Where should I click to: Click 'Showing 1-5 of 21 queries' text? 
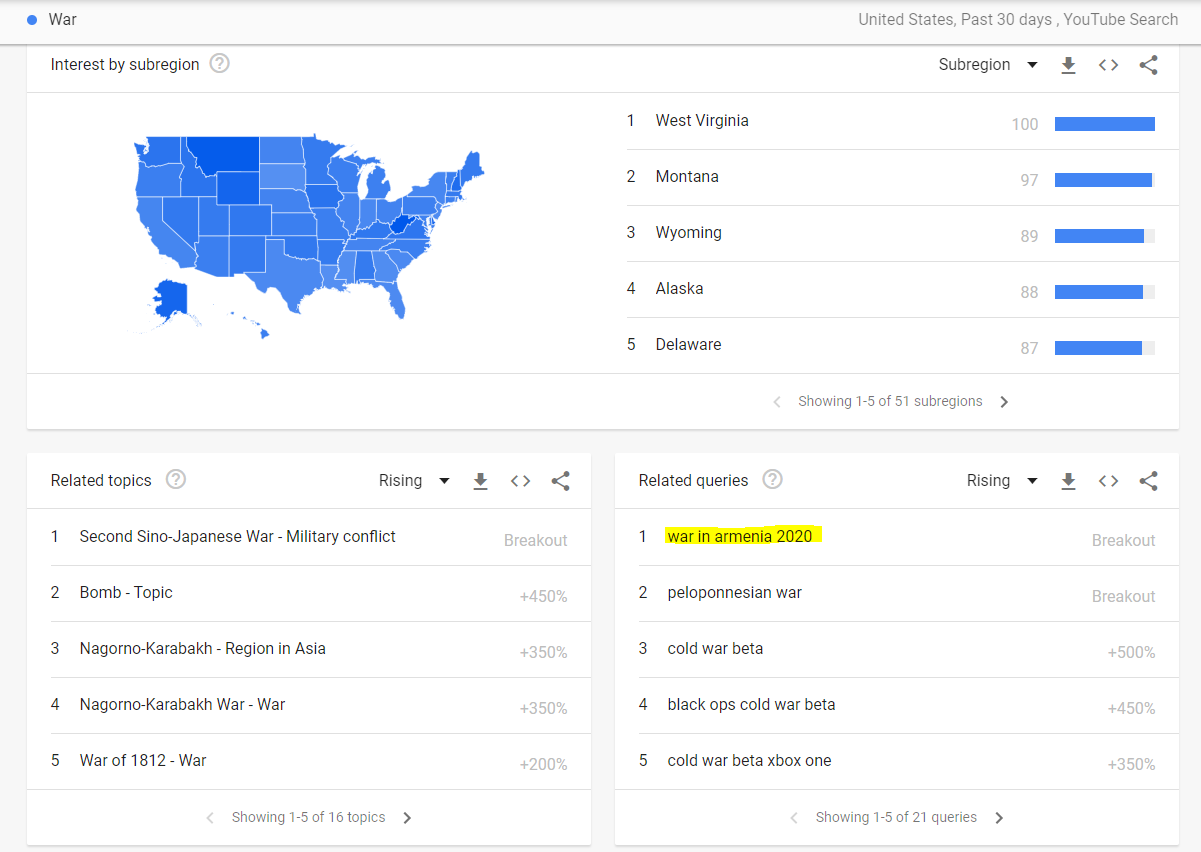896,818
